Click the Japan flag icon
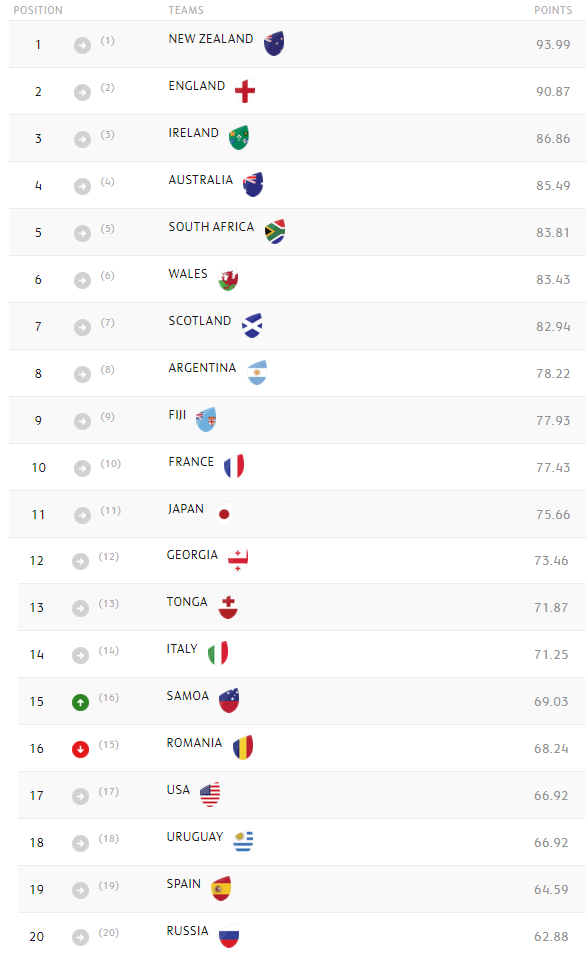This screenshot has height=974, width=586. 224,514
